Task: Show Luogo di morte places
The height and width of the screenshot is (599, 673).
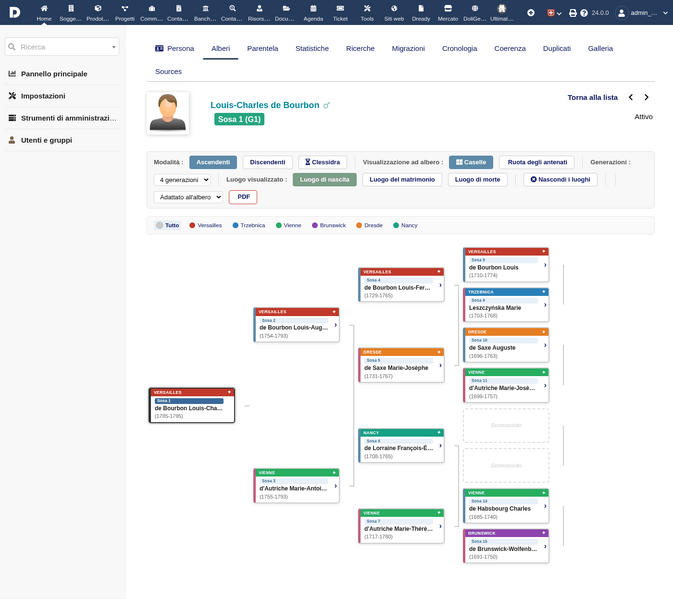Action: pos(478,180)
